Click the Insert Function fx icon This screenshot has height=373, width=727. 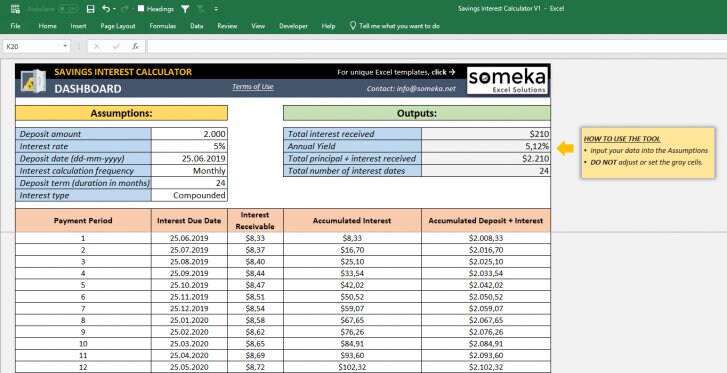(x=135, y=46)
